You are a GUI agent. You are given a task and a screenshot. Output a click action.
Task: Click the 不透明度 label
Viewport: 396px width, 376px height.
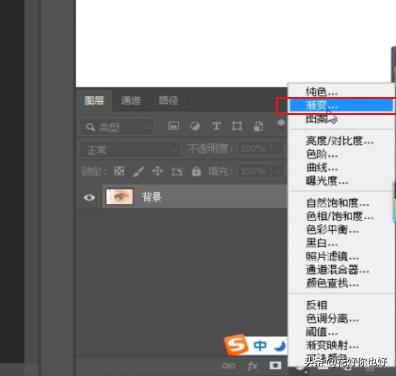coord(209,149)
